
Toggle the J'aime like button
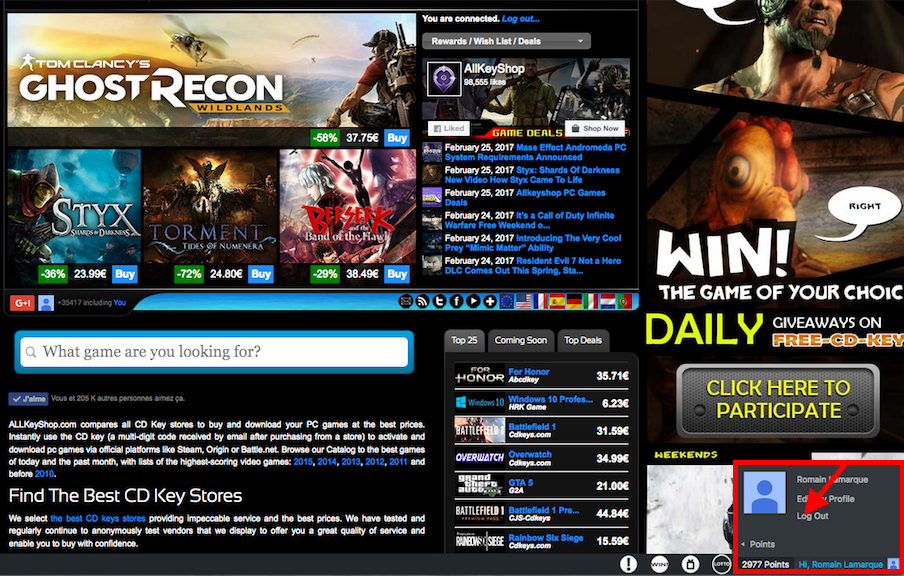[29, 398]
